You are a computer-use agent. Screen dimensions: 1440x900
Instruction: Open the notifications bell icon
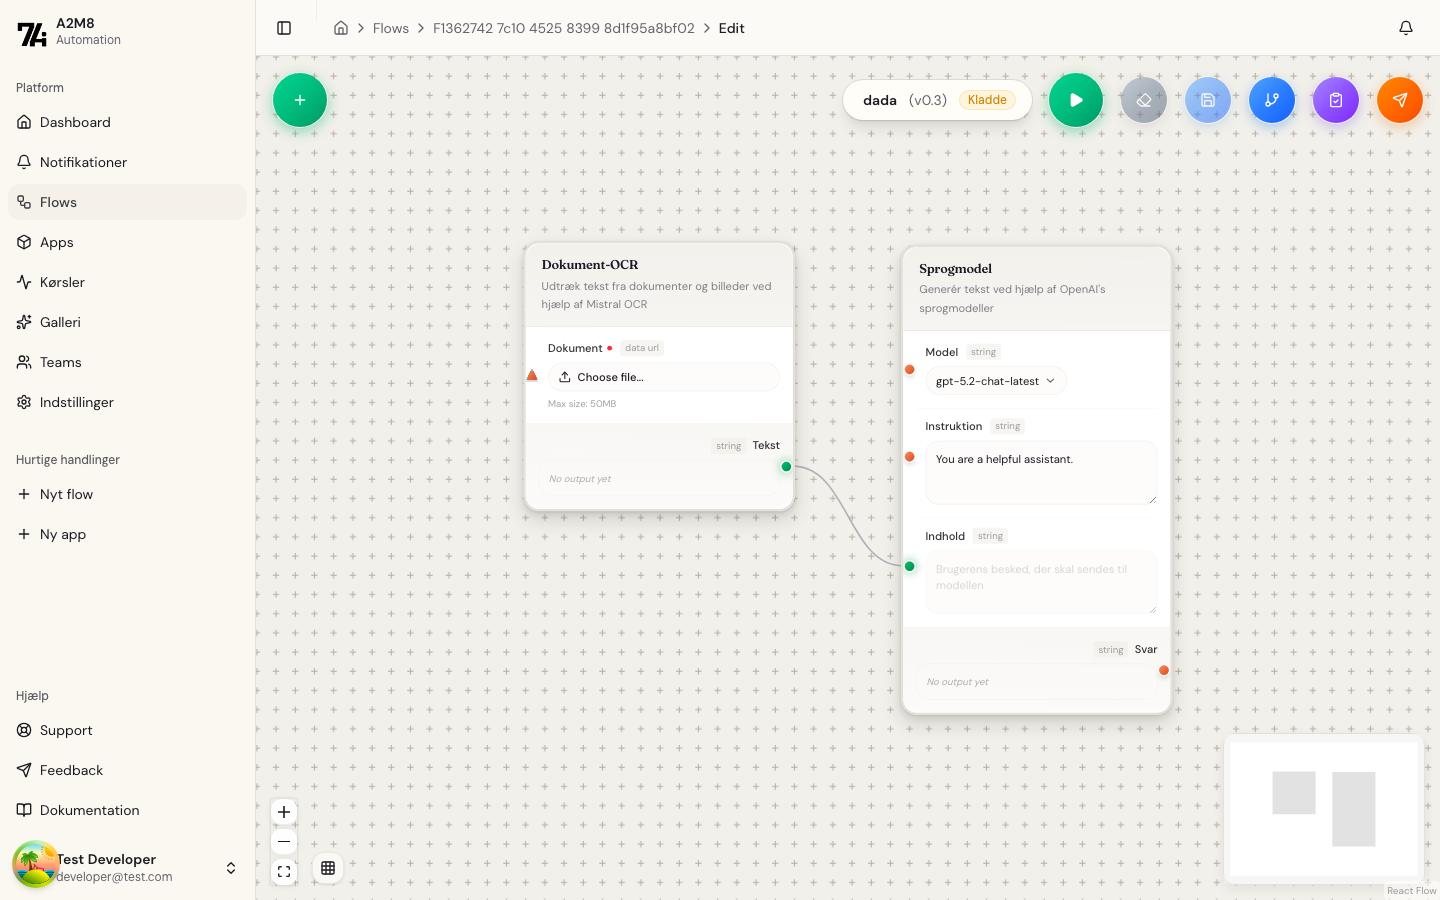point(1406,28)
